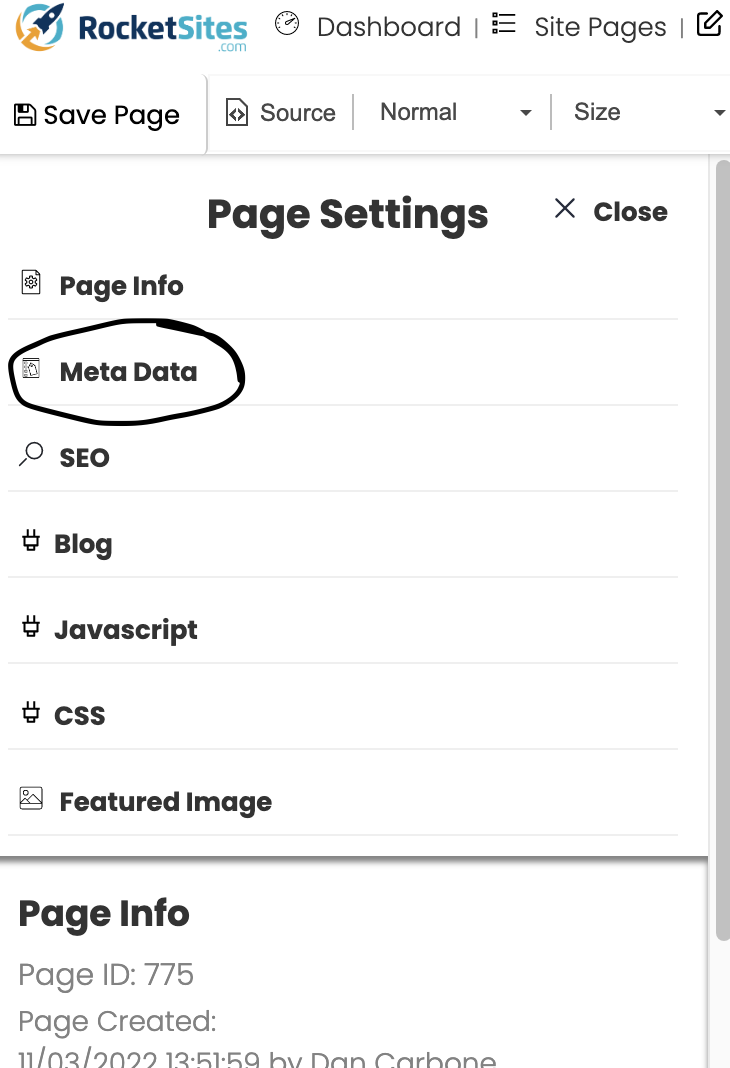Click the Blog plug icon
Image resolution: width=730 pixels, height=1068 pixels.
point(31,542)
